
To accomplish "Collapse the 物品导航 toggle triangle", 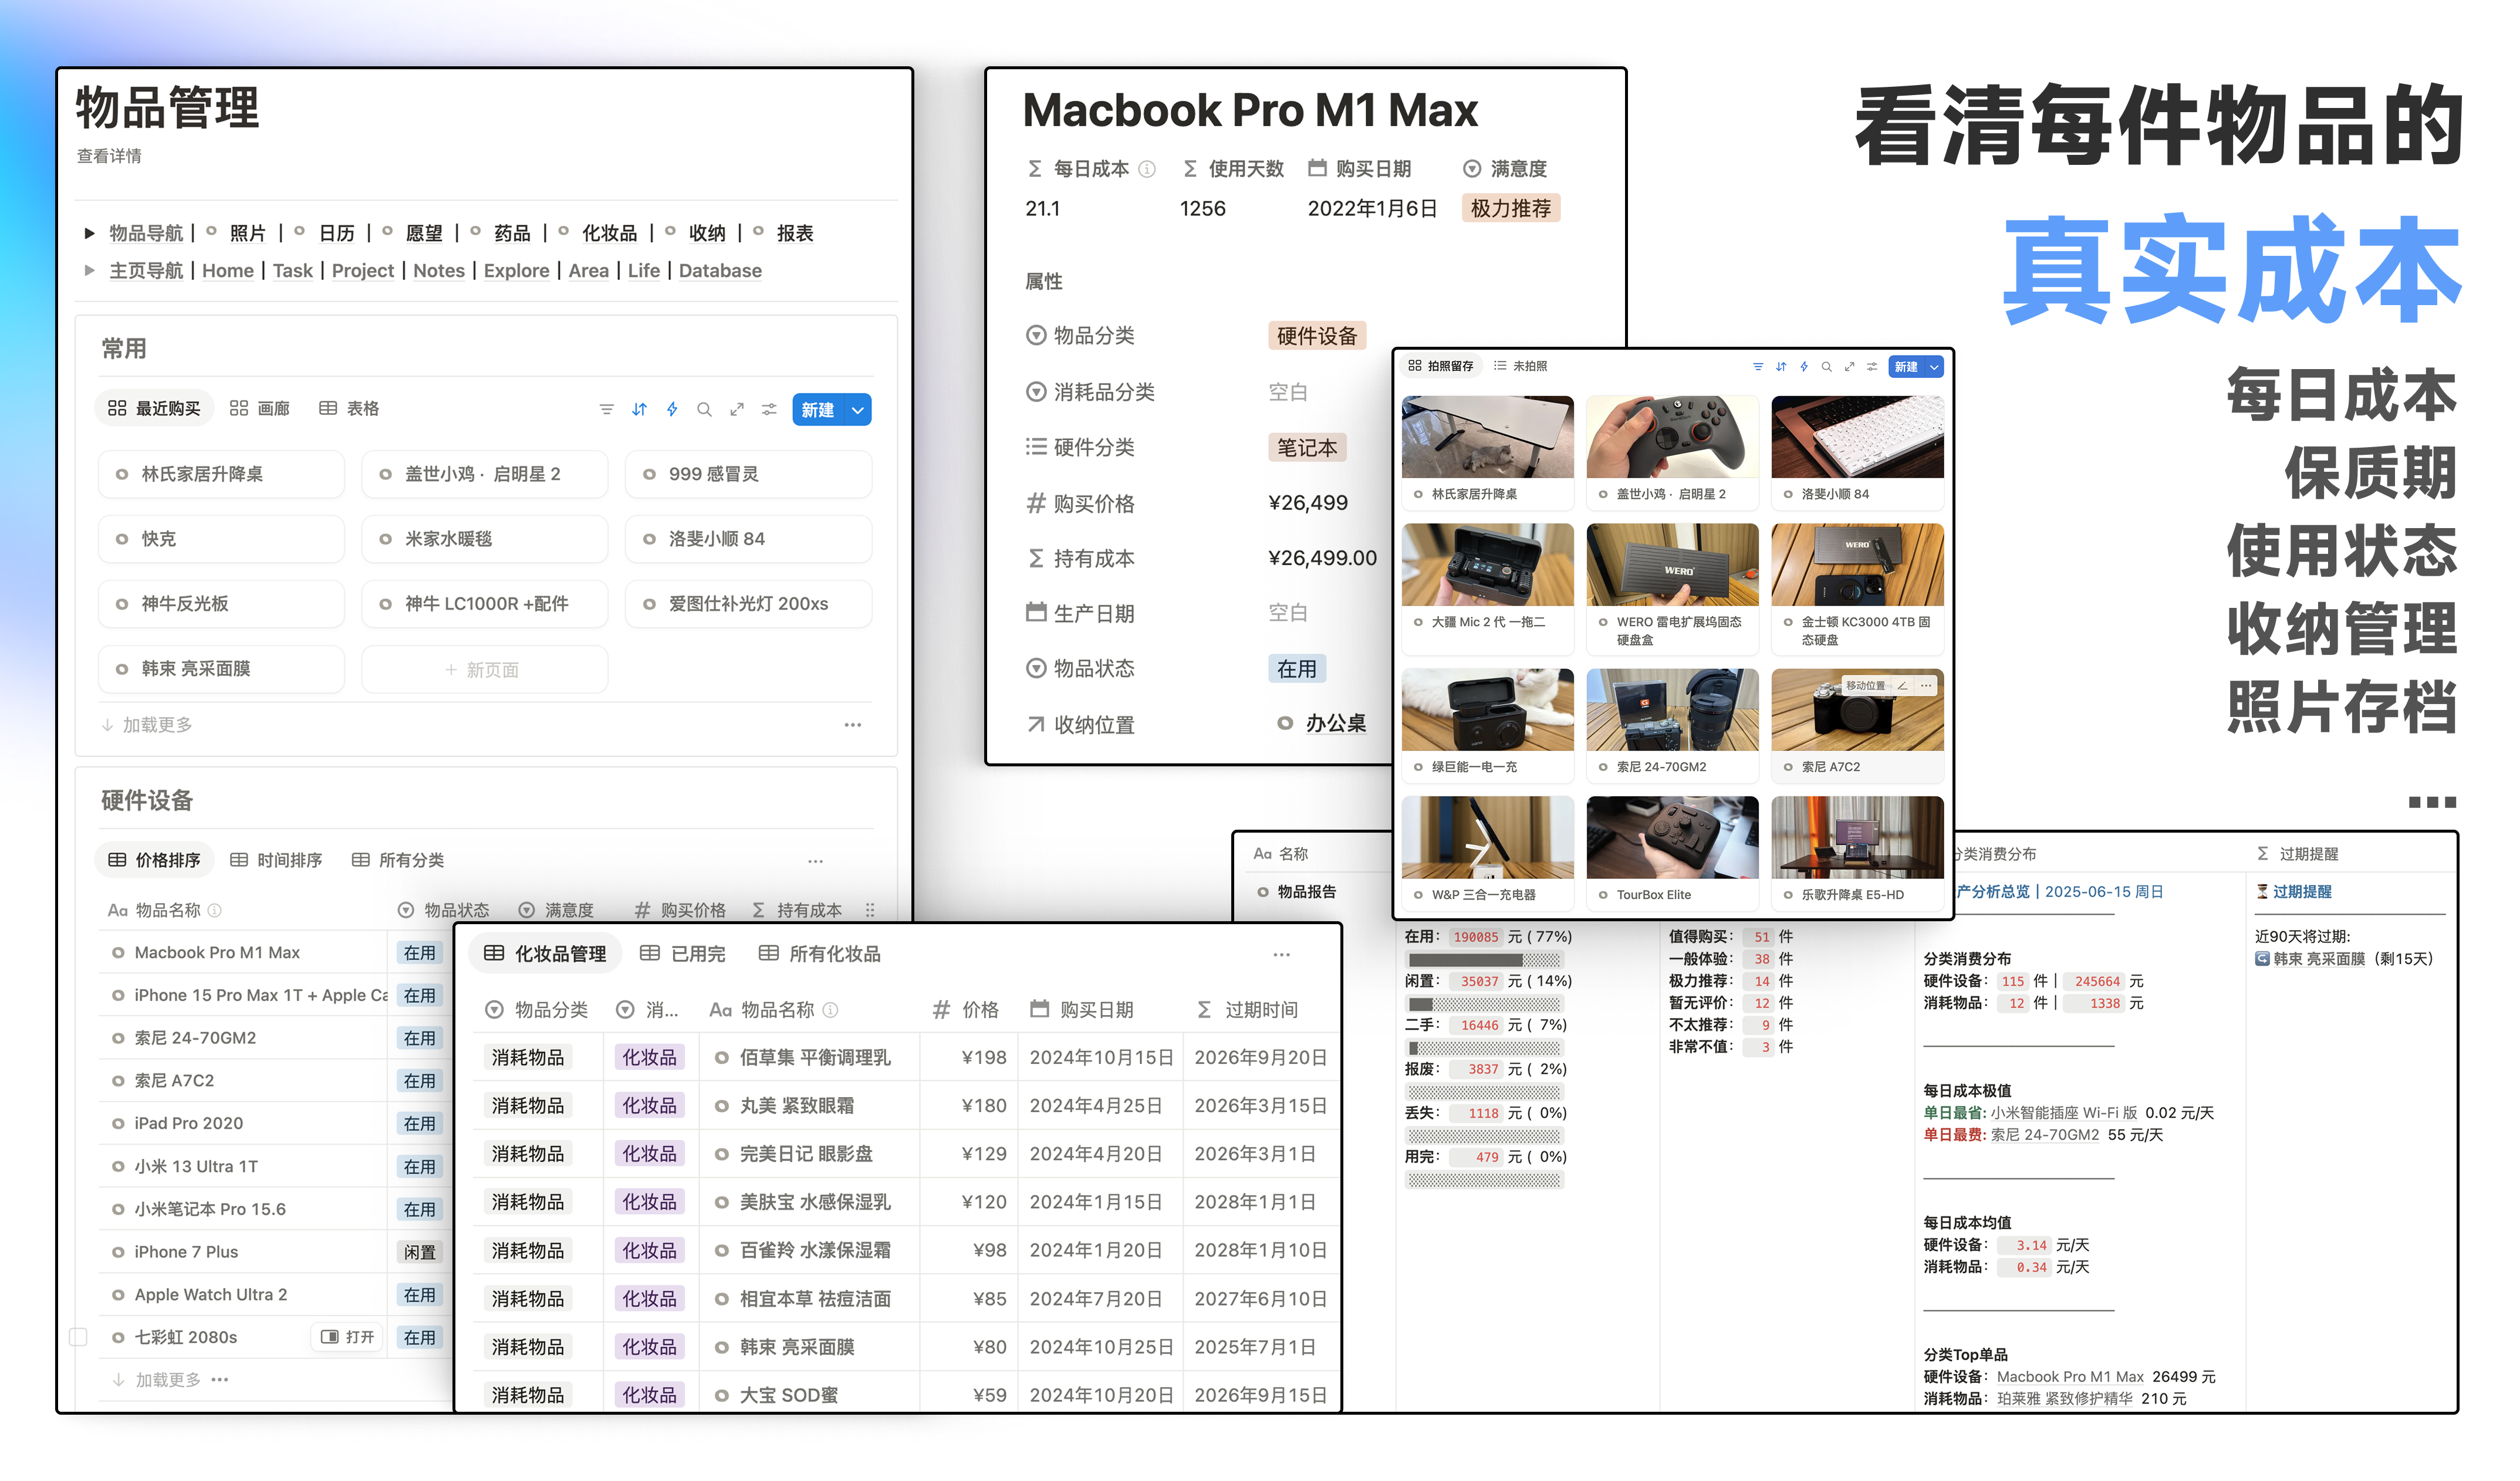I will pyautogui.click(x=89, y=234).
